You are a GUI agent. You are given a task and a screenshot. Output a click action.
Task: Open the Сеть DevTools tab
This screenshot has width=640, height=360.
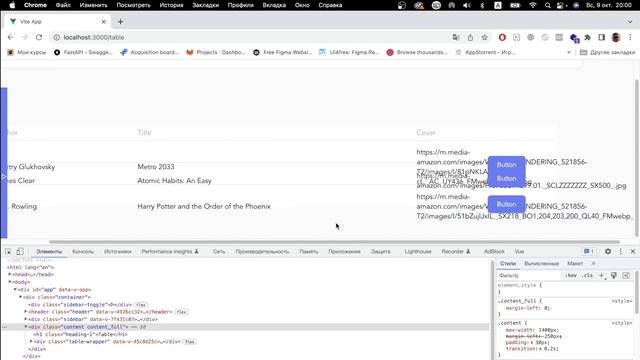pyautogui.click(x=219, y=251)
